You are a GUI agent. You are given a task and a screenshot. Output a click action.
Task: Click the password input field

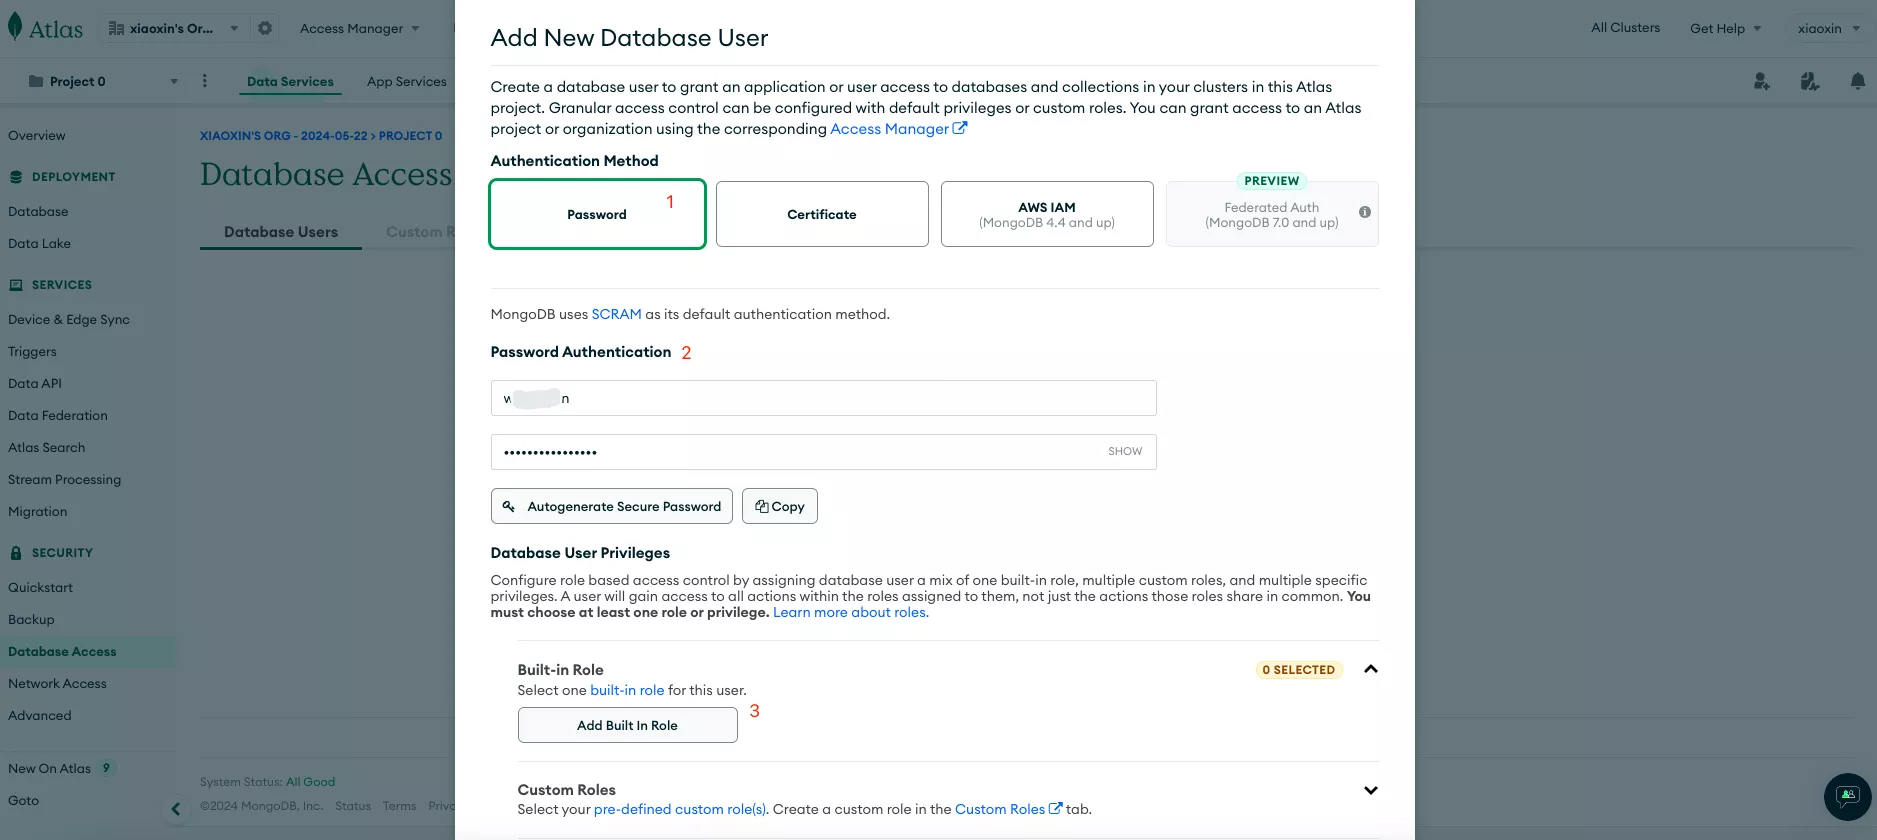tap(824, 452)
